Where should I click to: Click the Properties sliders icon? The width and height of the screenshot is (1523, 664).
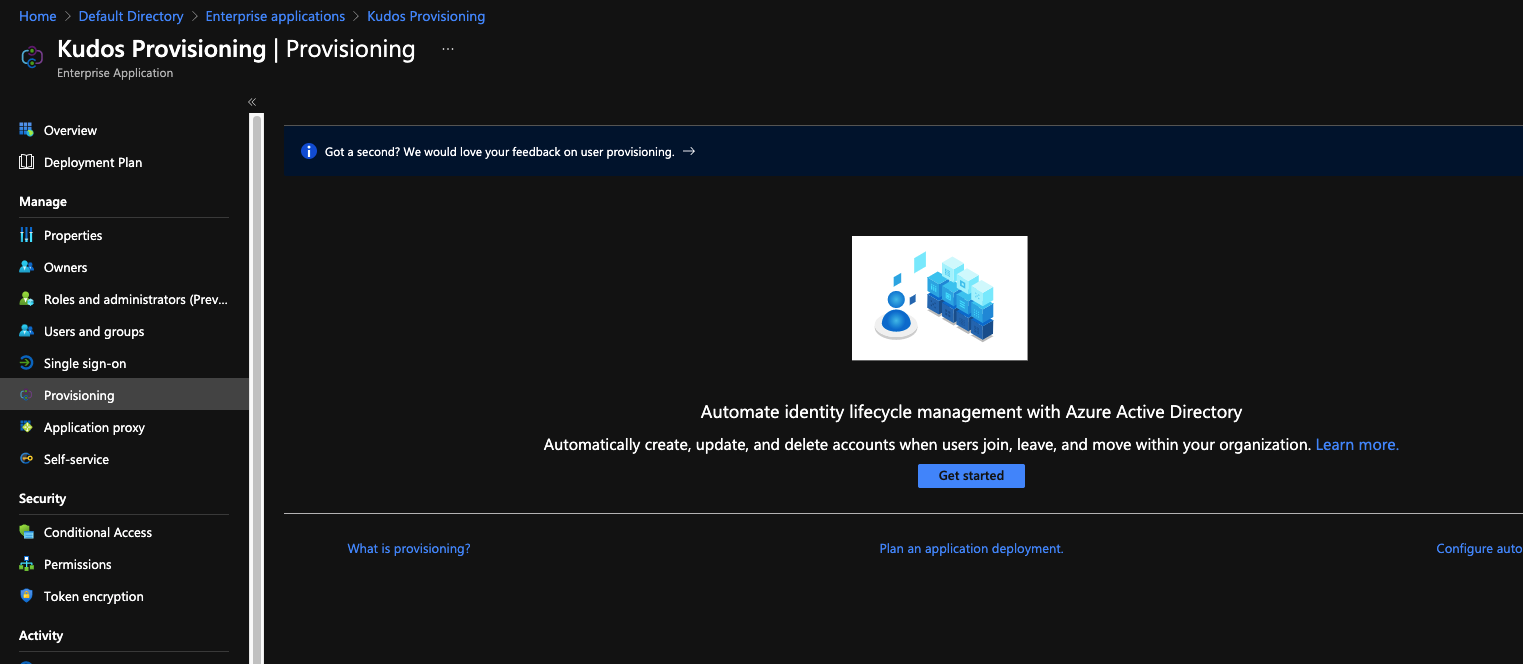(26, 235)
